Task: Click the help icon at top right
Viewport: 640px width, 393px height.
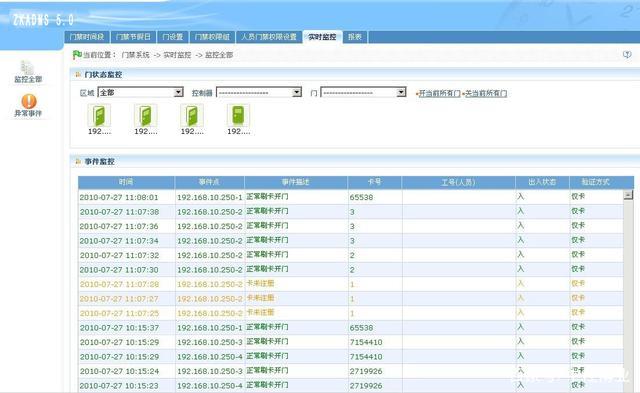Action: [x=627, y=54]
